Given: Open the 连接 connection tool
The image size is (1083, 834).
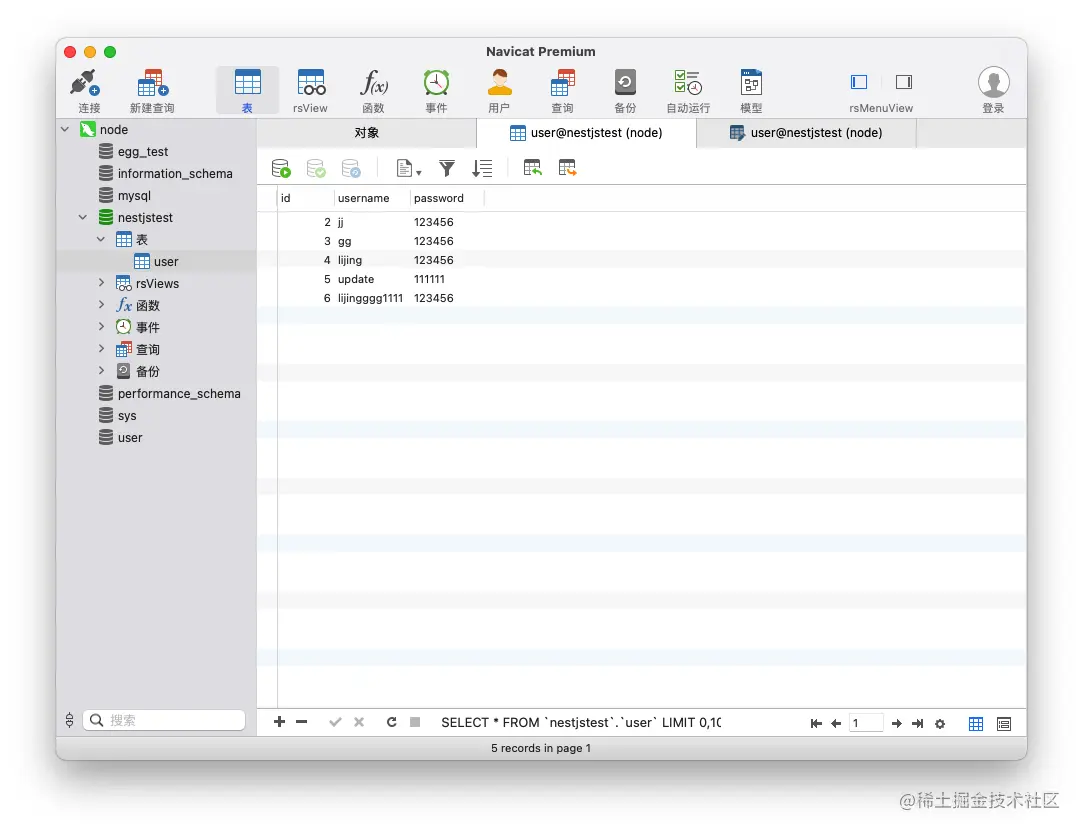Looking at the screenshot, I should [86, 91].
